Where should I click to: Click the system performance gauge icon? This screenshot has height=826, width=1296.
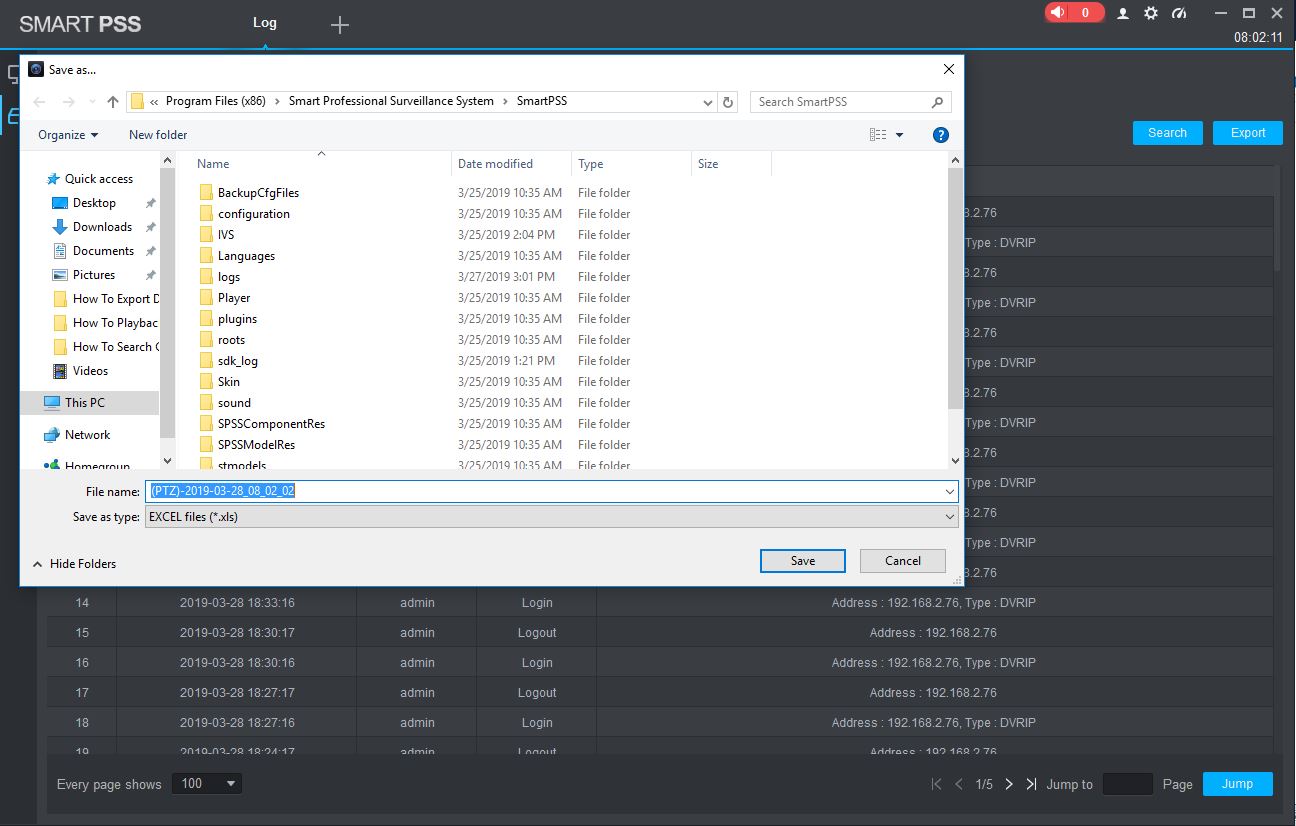[x=1179, y=13]
